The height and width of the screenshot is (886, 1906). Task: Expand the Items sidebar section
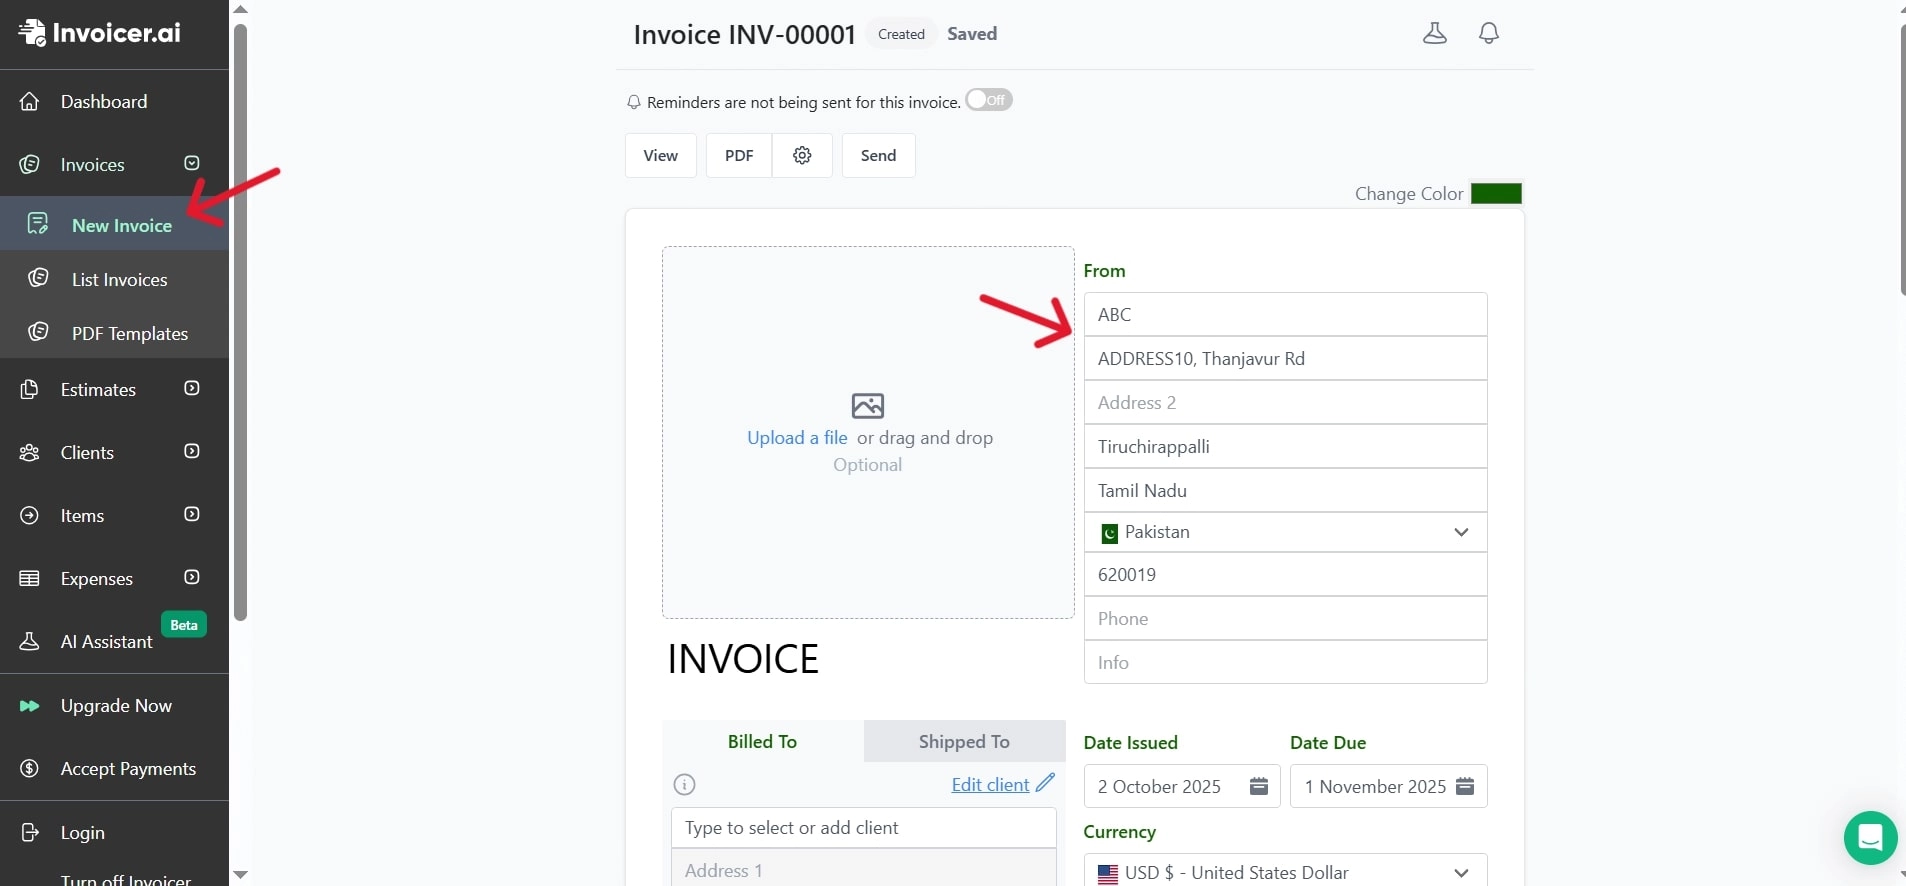coord(192,514)
